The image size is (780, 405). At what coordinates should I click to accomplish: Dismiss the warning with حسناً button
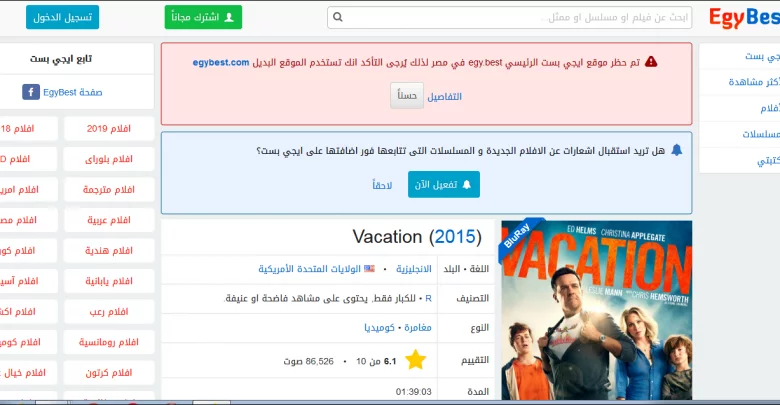pos(407,96)
